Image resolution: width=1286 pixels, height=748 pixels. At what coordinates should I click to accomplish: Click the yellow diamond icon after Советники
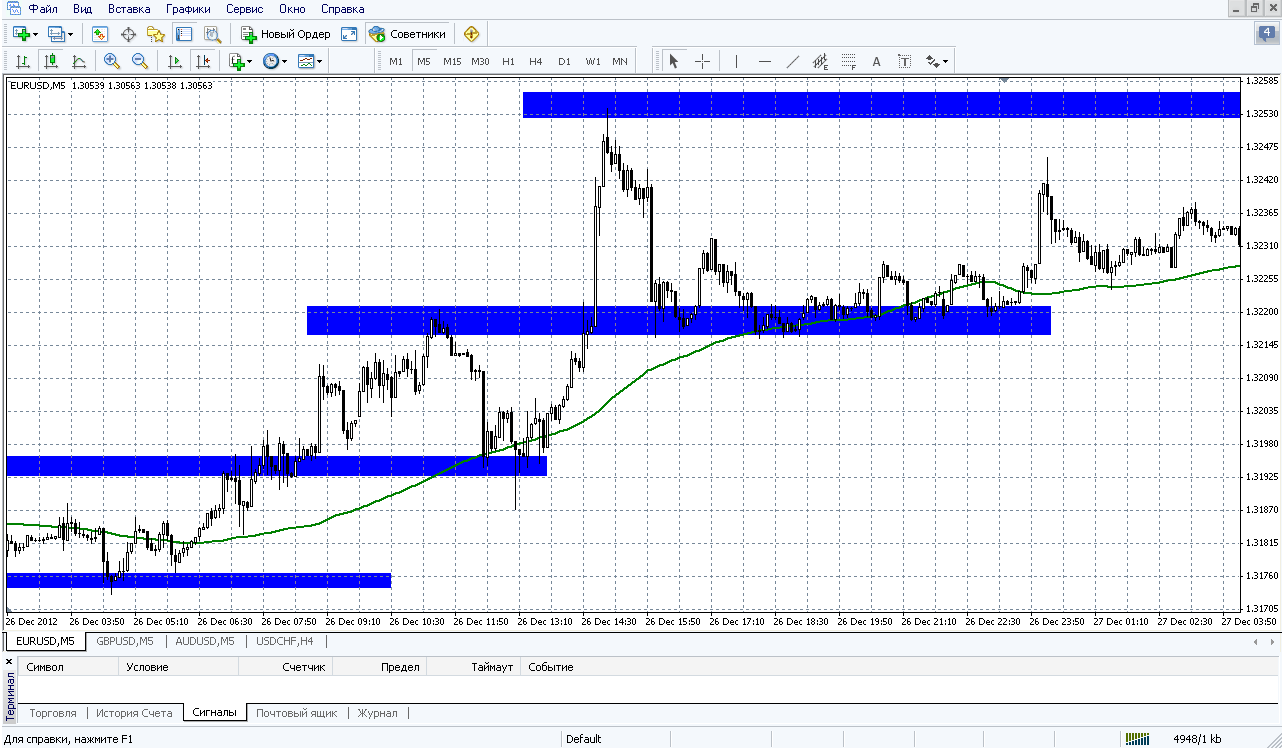pyautogui.click(x=471, y=34)
